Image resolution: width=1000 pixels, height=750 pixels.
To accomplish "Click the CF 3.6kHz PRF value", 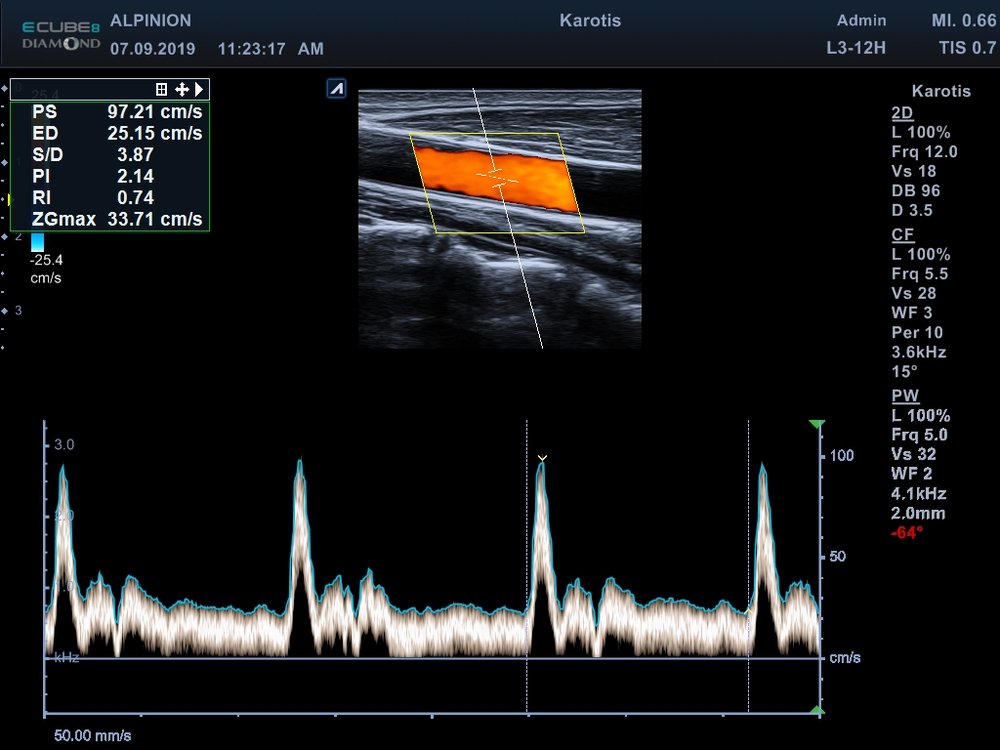I will pyautogui.click(x=918, y=352).
